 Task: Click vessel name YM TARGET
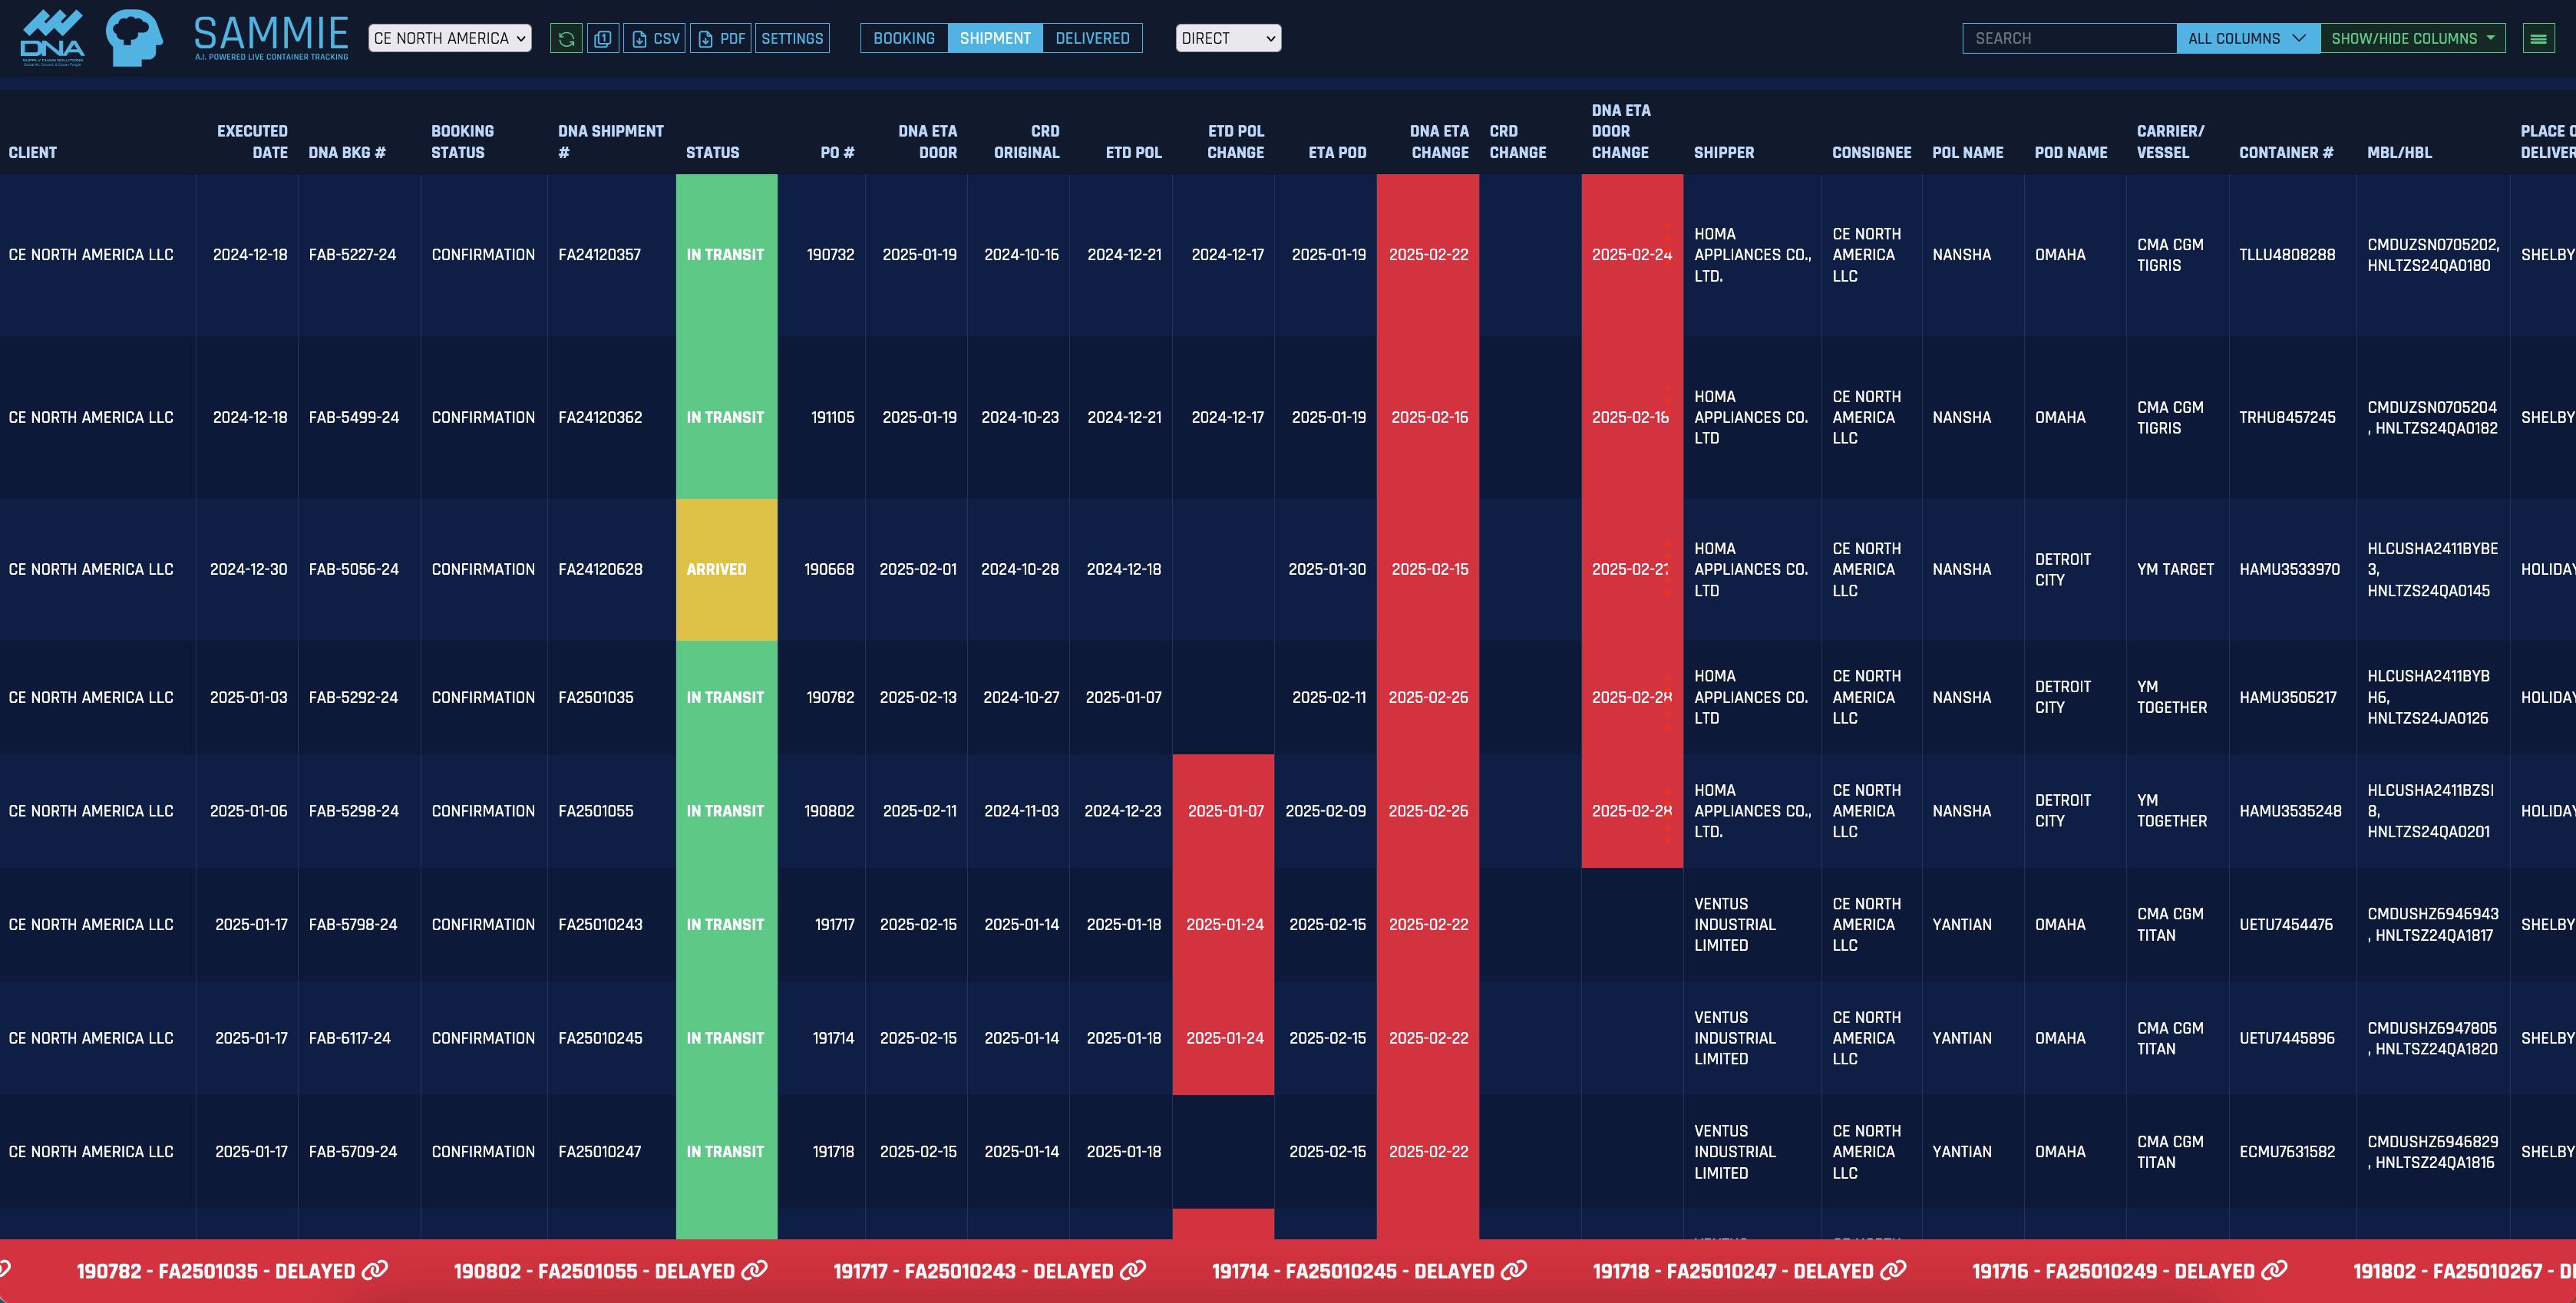(2175, 569)
